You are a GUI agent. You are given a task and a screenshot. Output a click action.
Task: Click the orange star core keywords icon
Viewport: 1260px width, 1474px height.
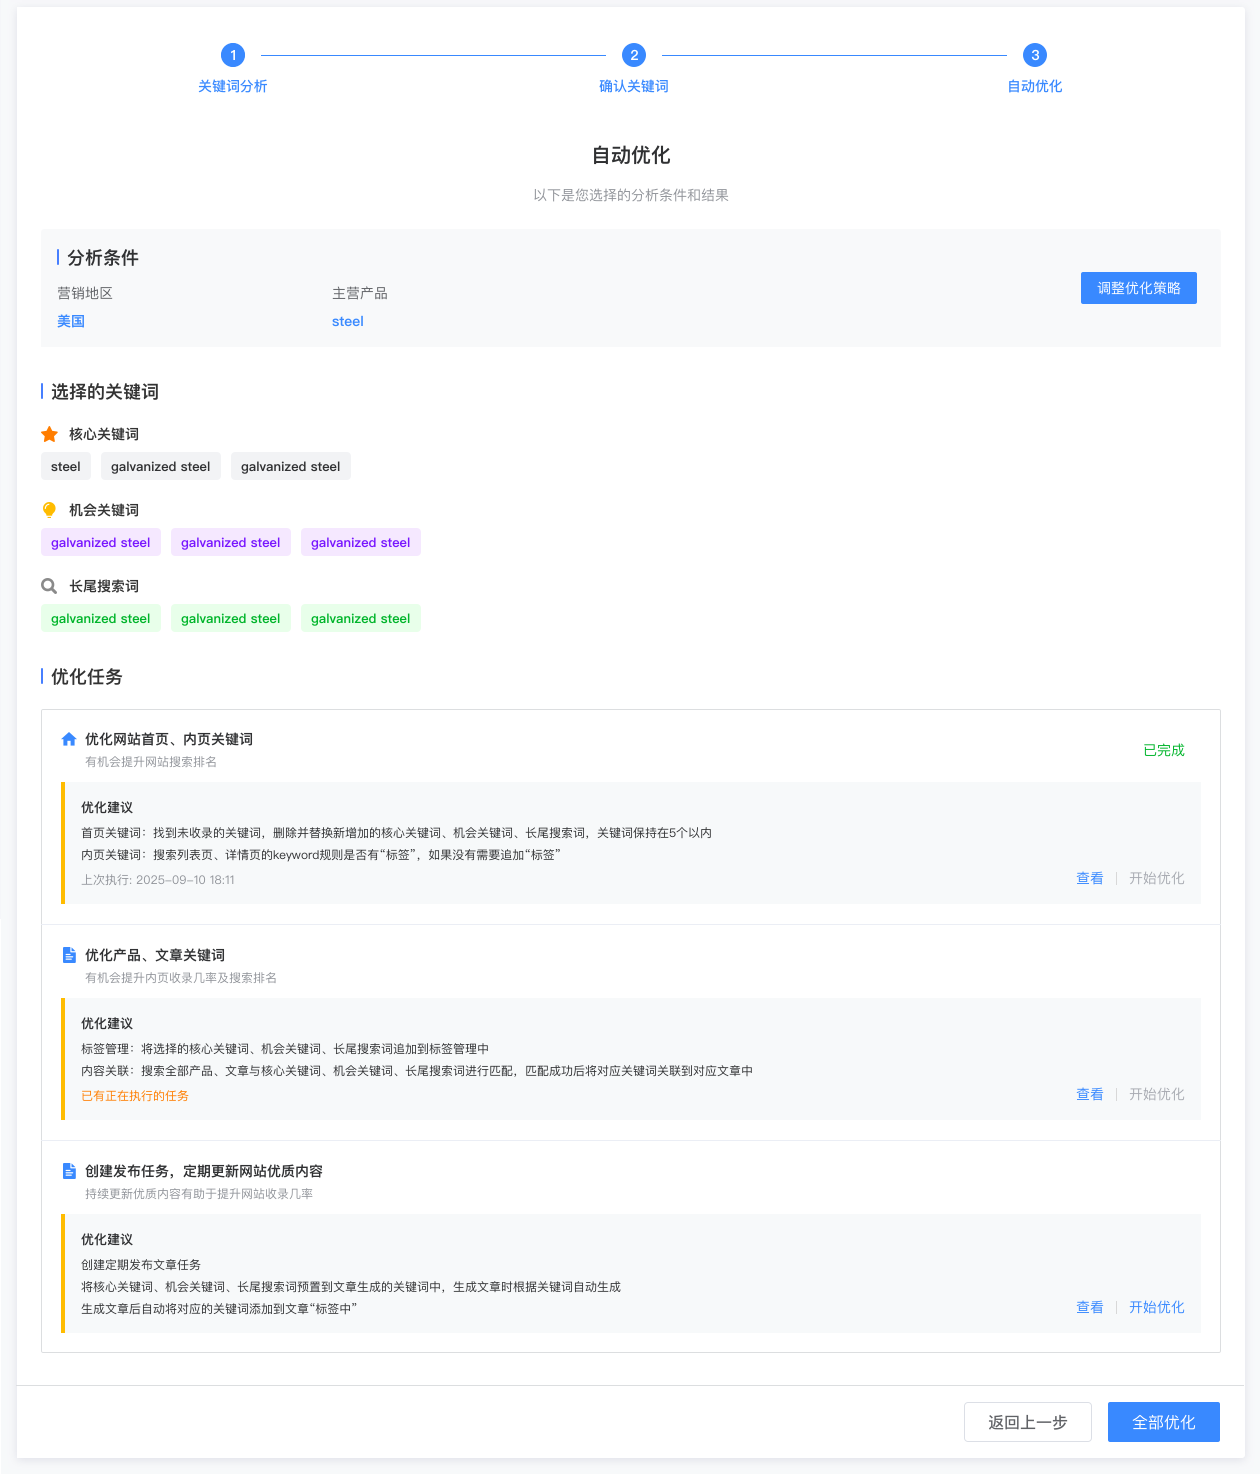49,434
